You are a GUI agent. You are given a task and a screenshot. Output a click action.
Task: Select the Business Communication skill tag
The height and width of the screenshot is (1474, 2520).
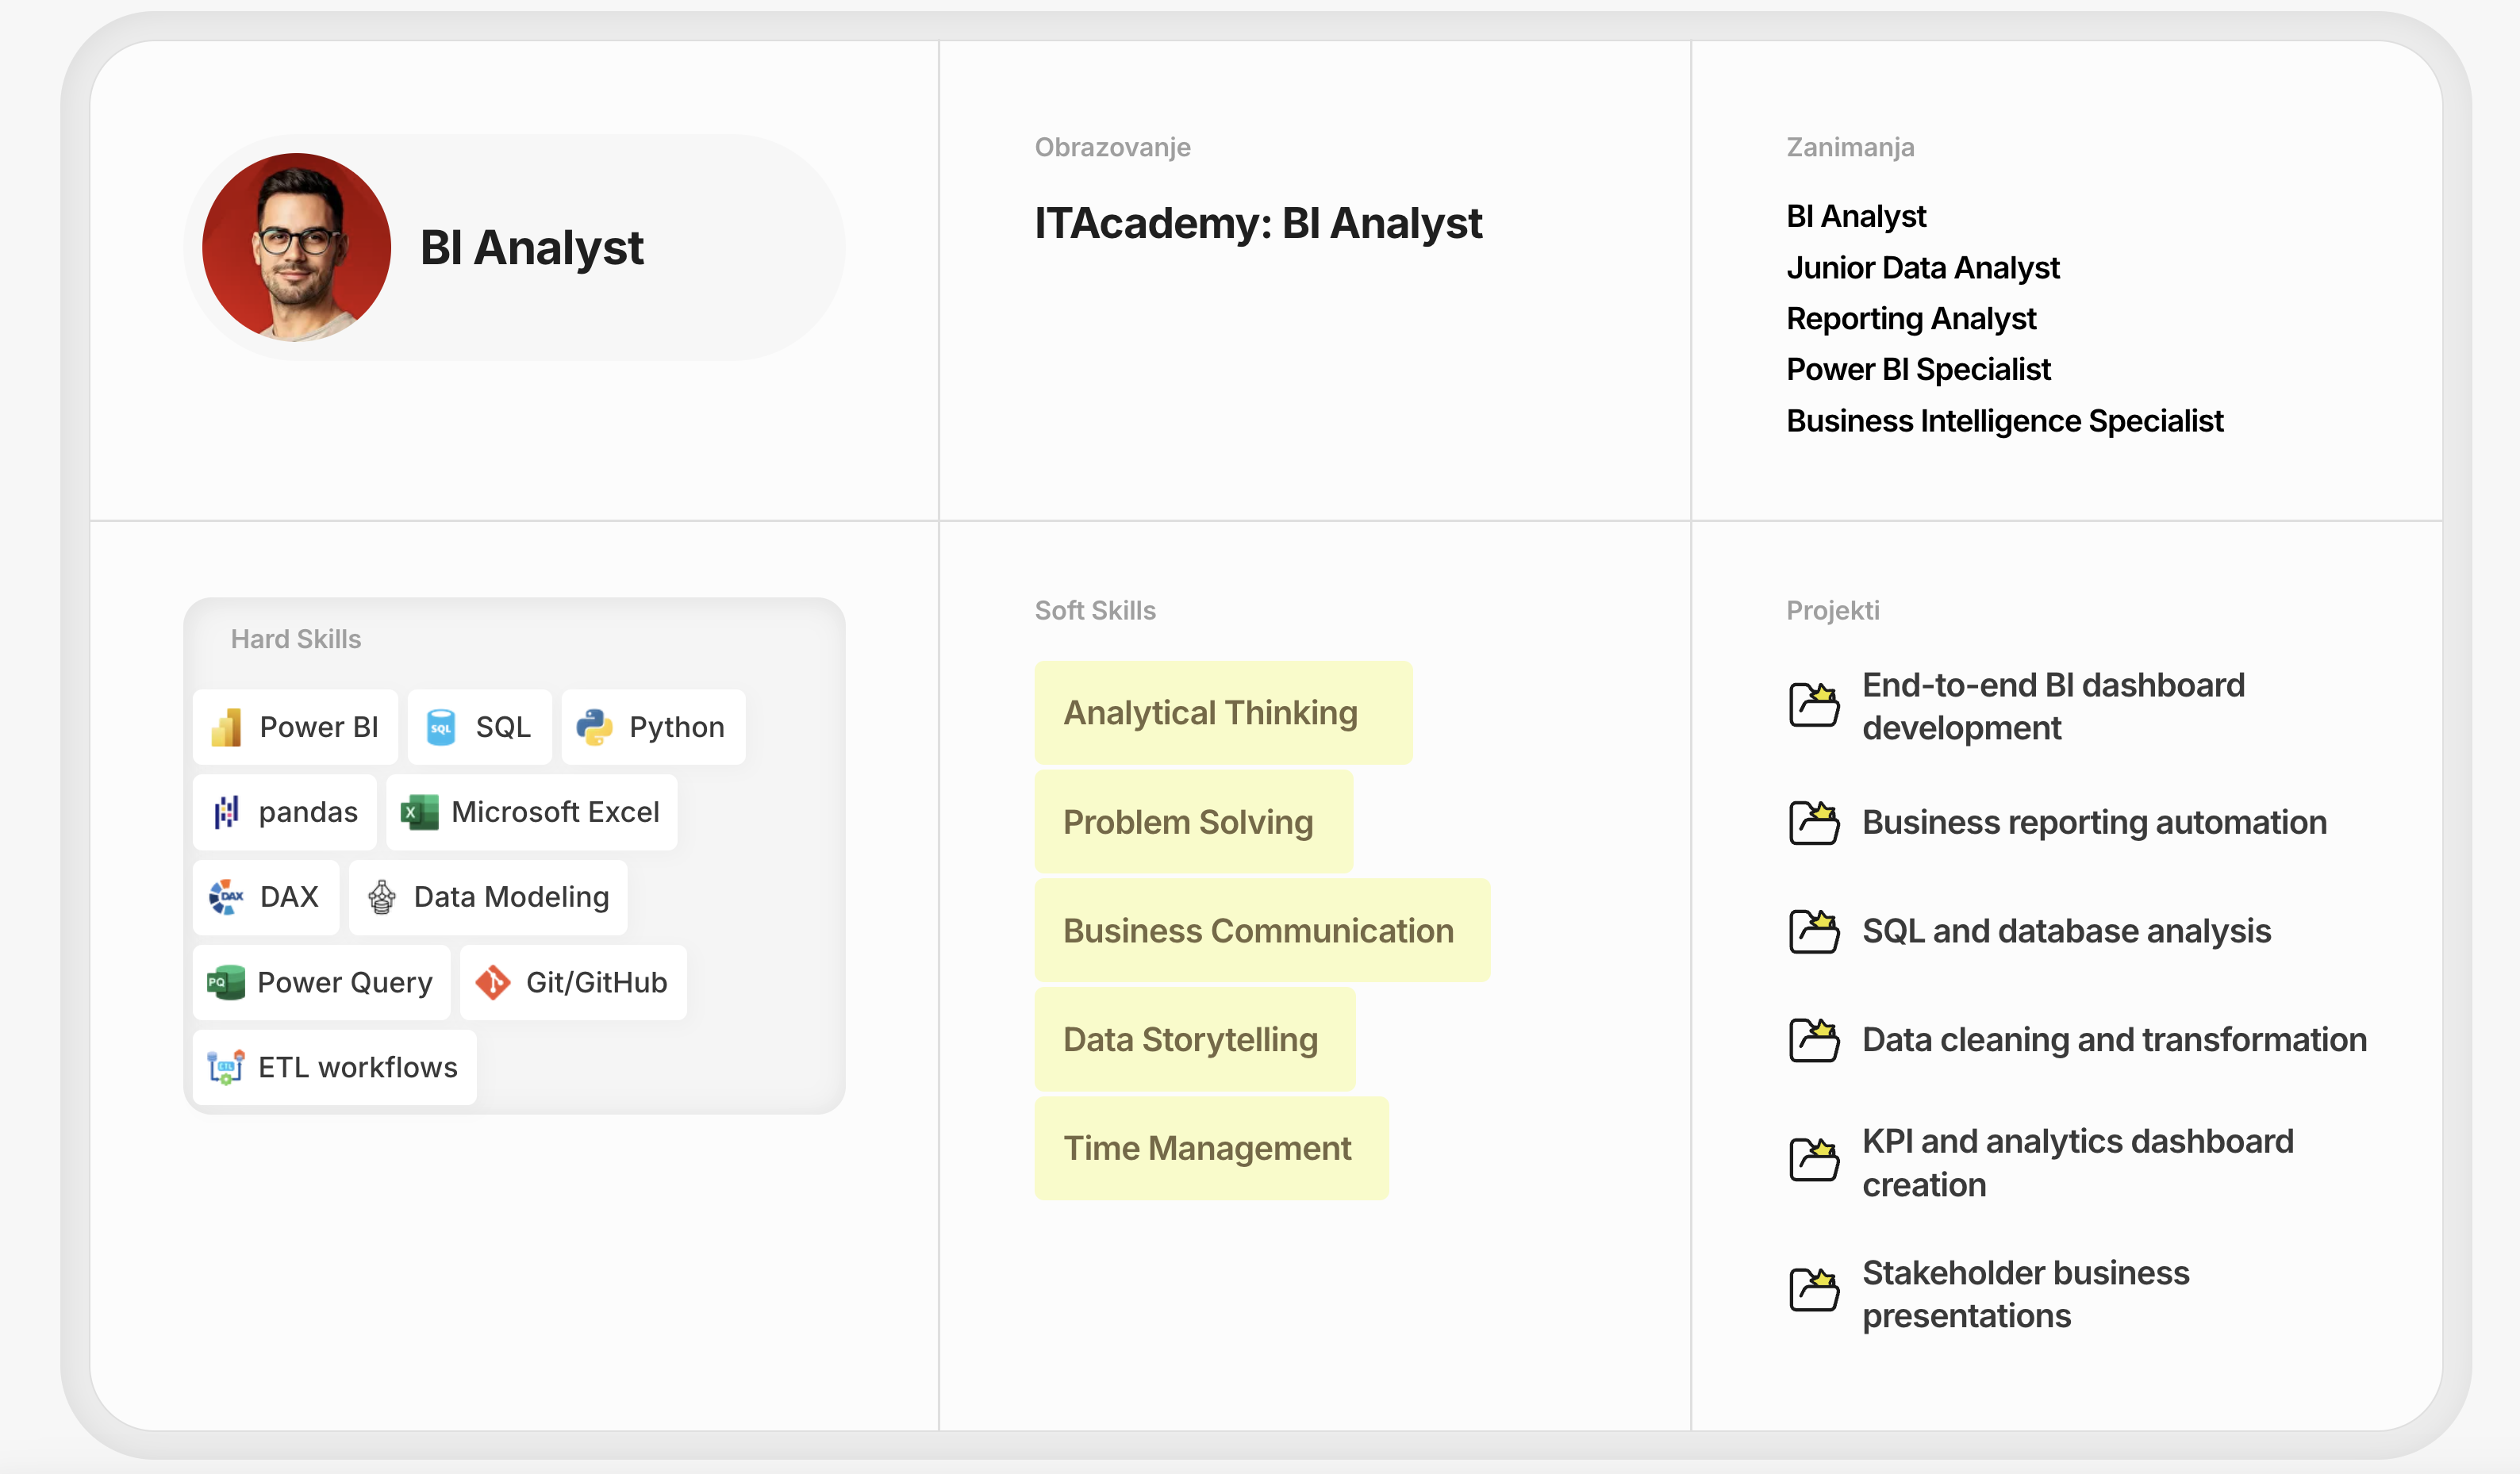[x=1262, y=931]
